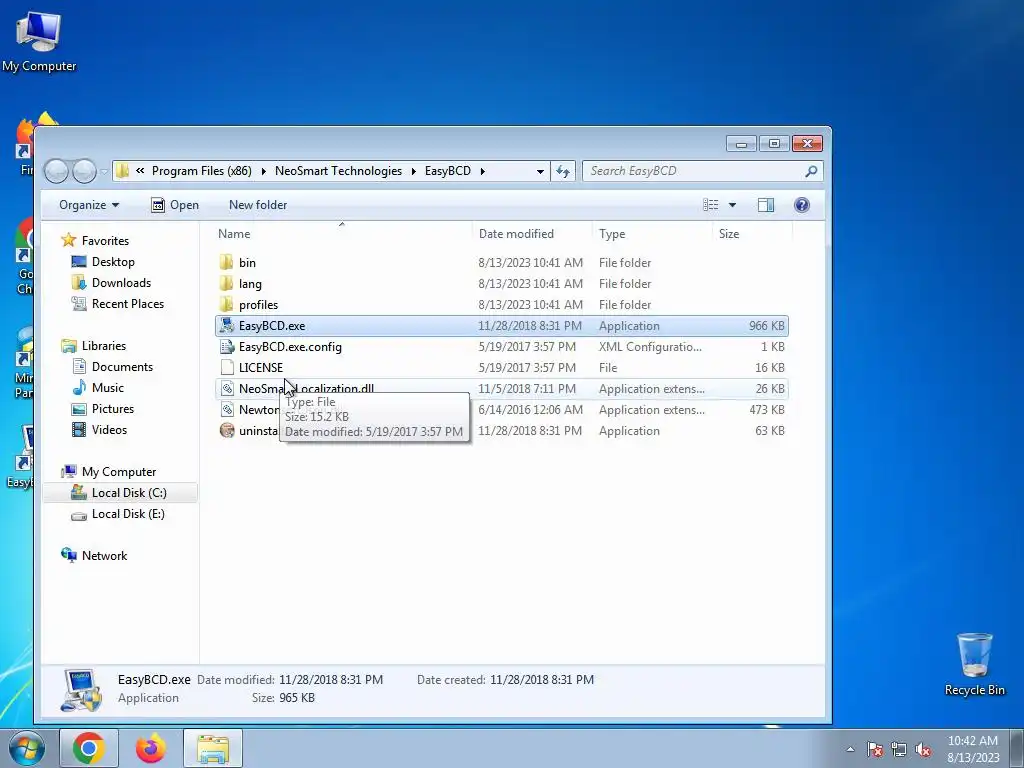This screenshot has height=768, width=1024.
Task: Show hidden breadcrumb path chevrons
Action: 140,171
